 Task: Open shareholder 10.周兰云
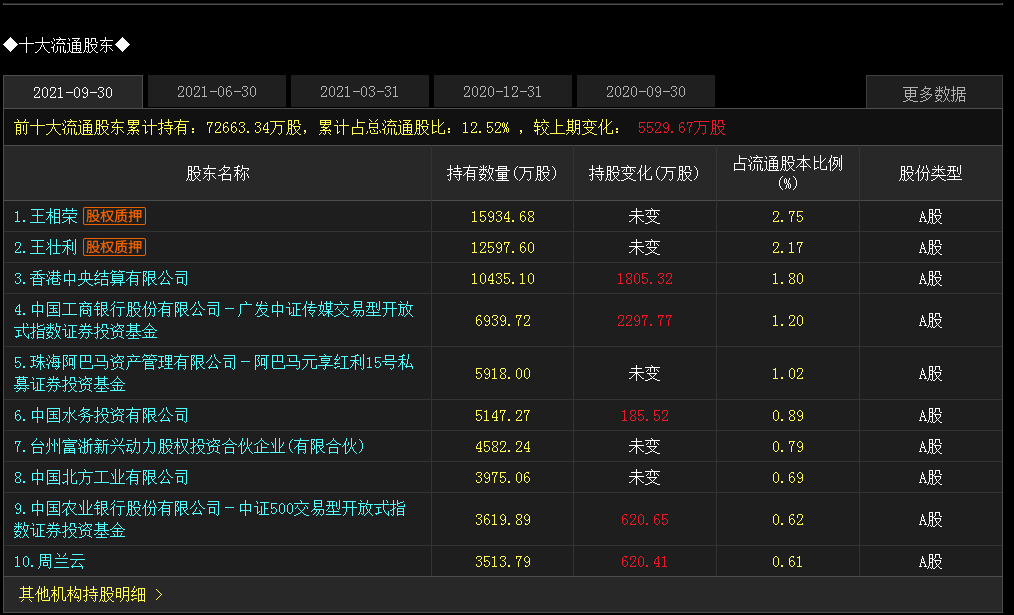pyautogui.click(x=49, y=561)
